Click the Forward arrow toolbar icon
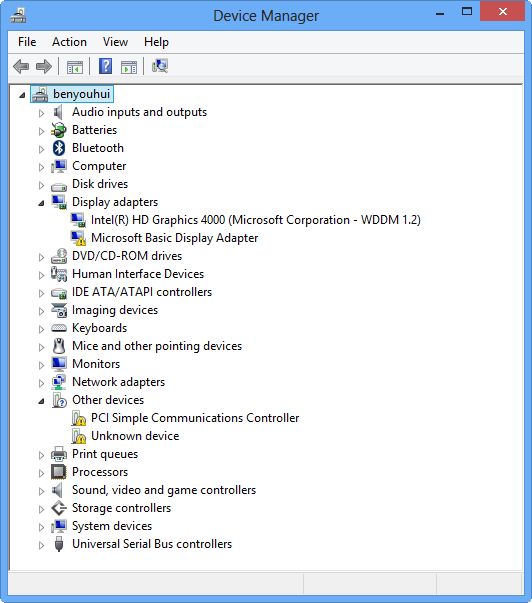This screenshot has height=603, width=532. [x=43, y=67]
